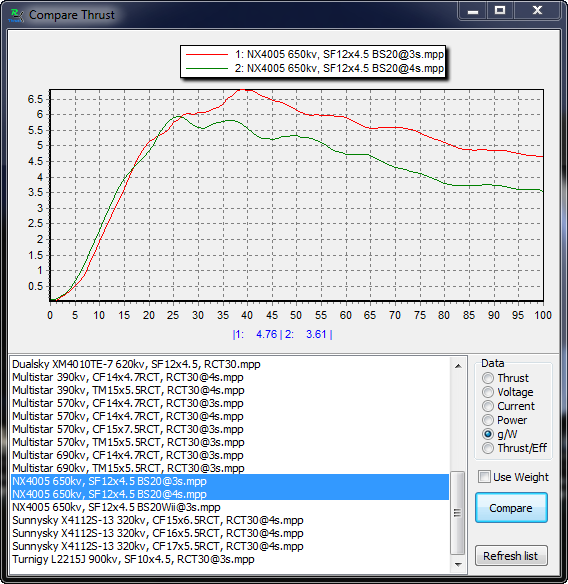The width and height of the screenshot is (568, 584).
Task: Select the Voltage data option
Action: click(x=488, y=392)
